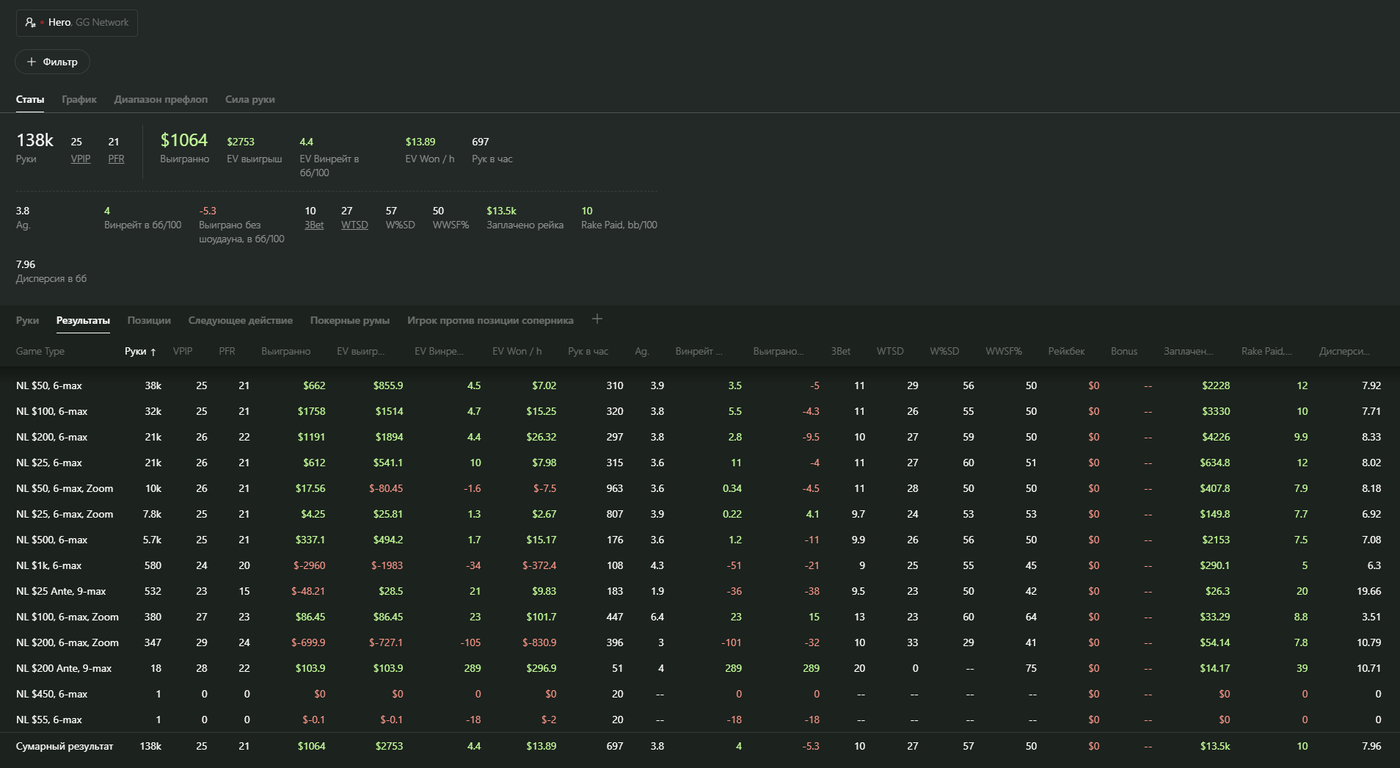
Task: Click the Сумарный результат totals row
Action: (65, 746)
